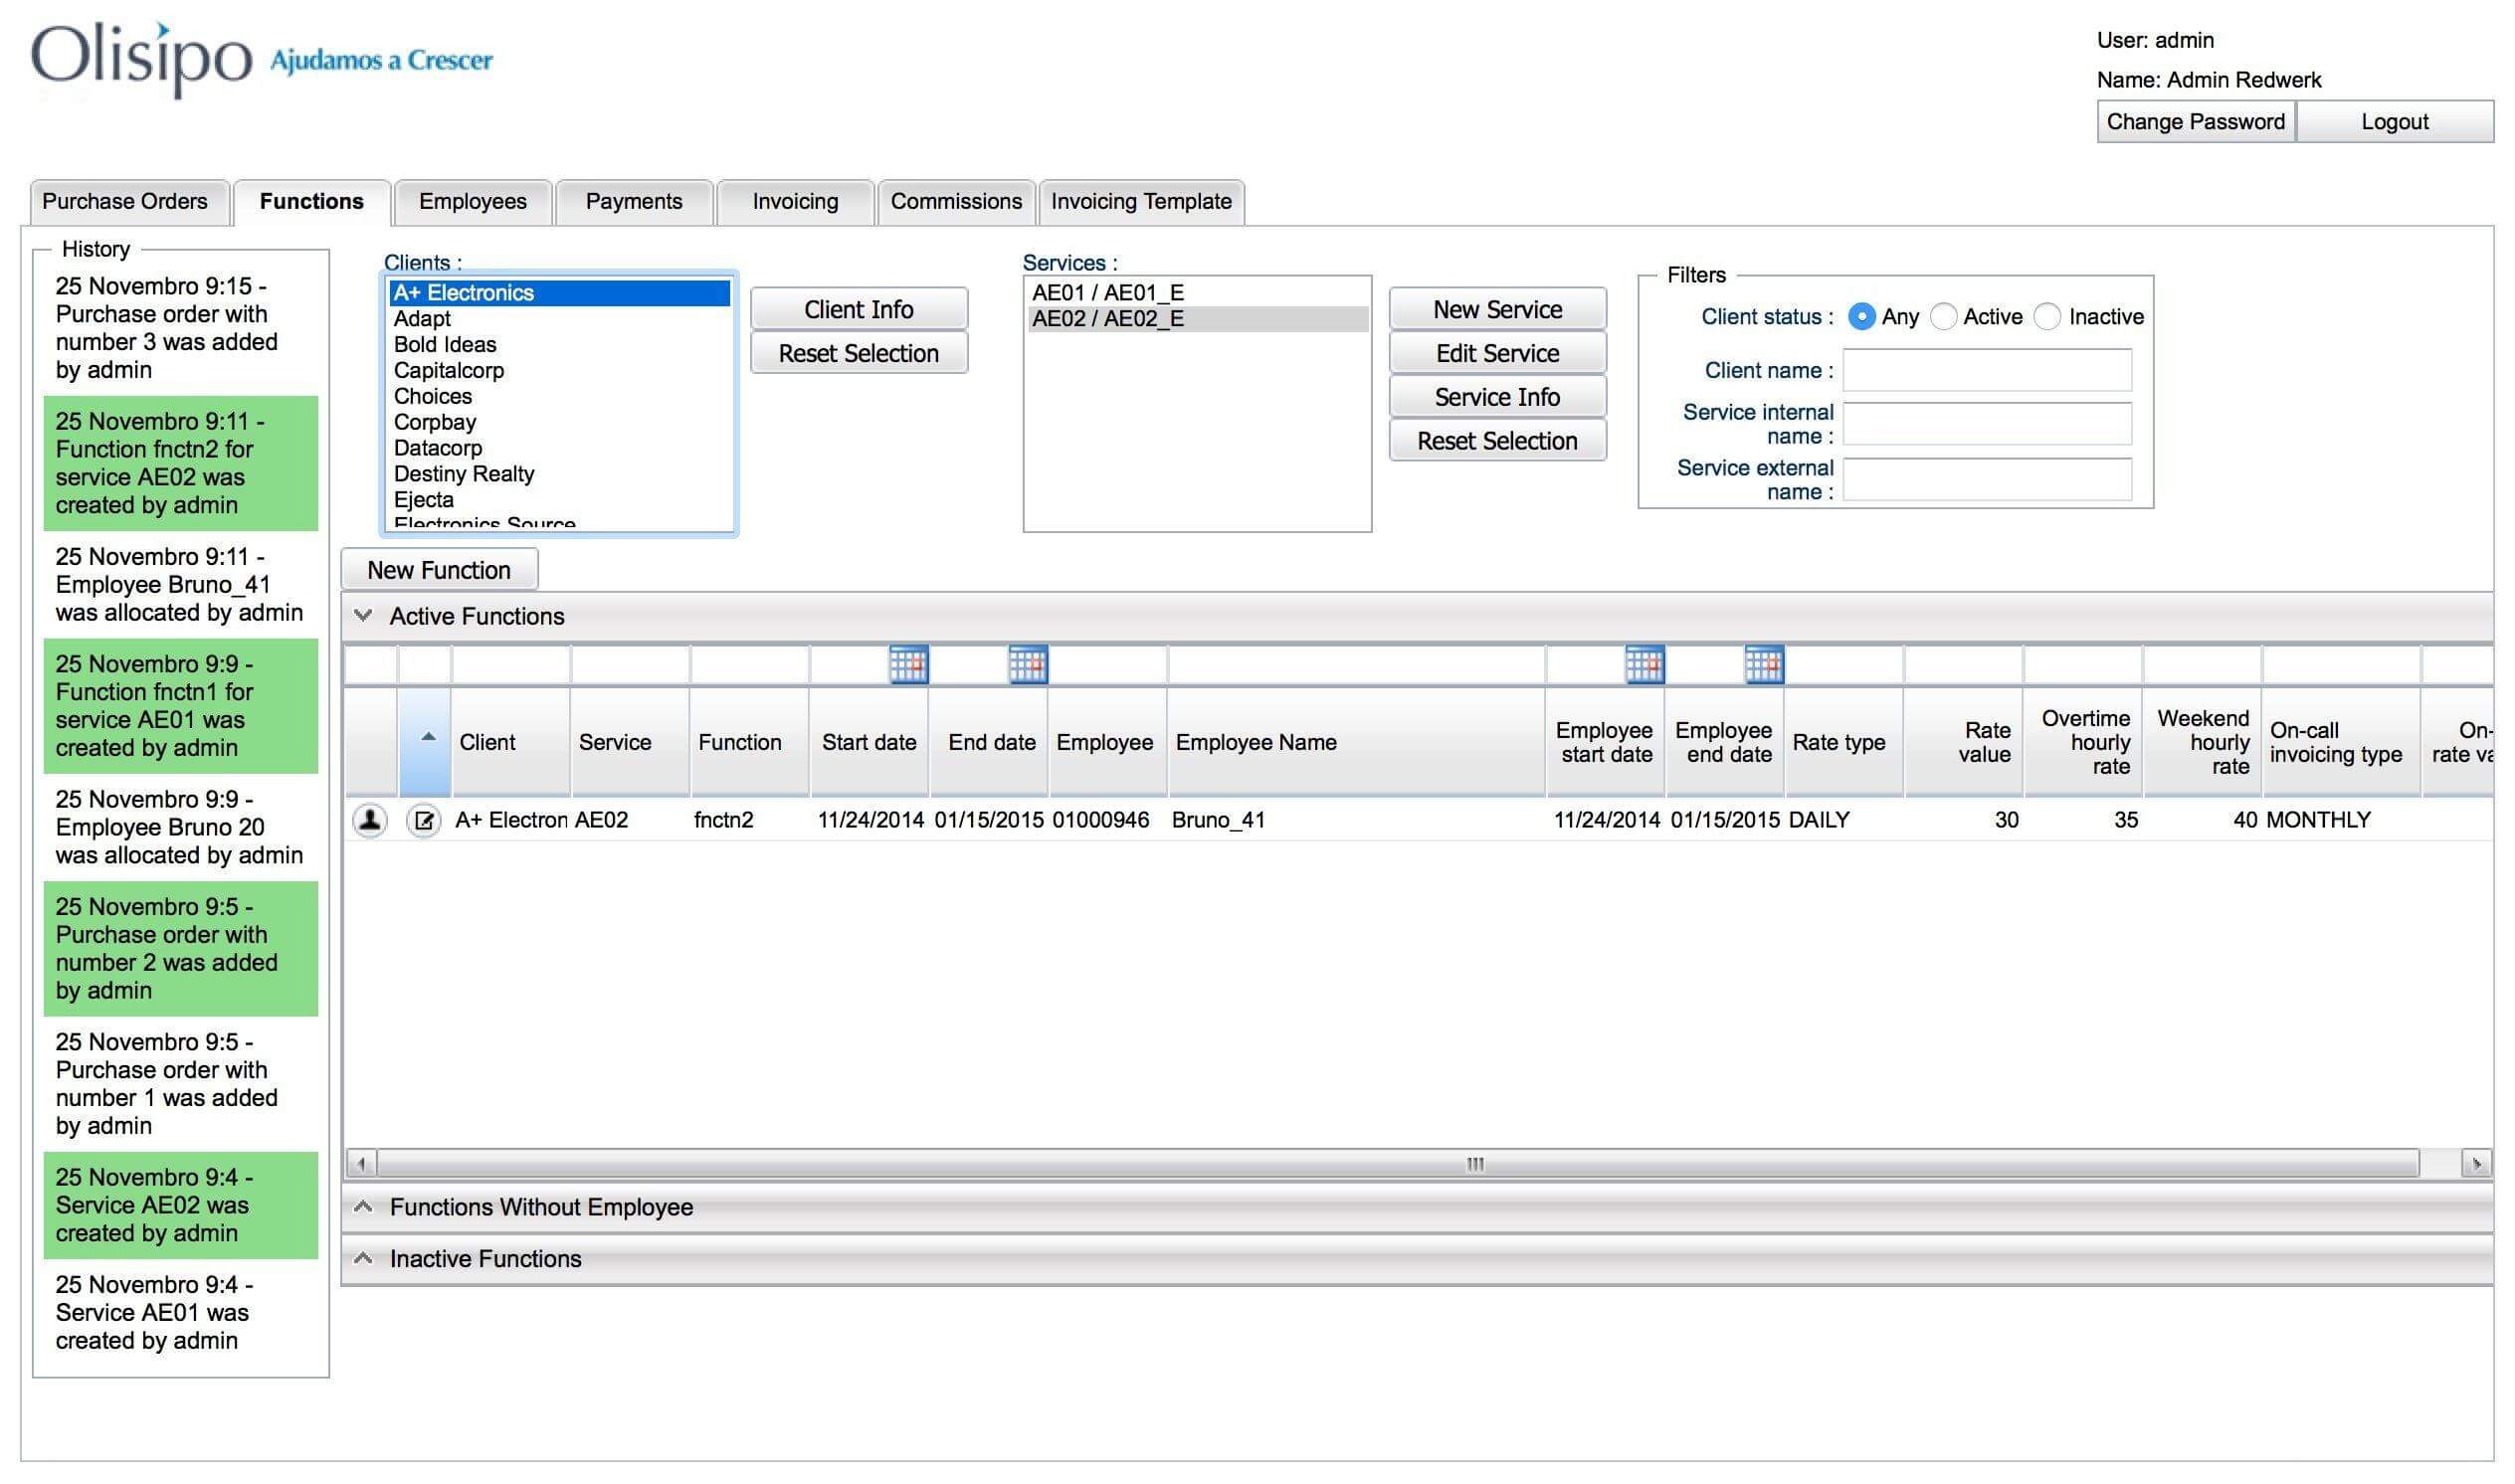Click the horizontal scrollbar thumb in functions table
Image resolution: width=2515 pixels, height=1484 pixels.
[1398, 1164]
